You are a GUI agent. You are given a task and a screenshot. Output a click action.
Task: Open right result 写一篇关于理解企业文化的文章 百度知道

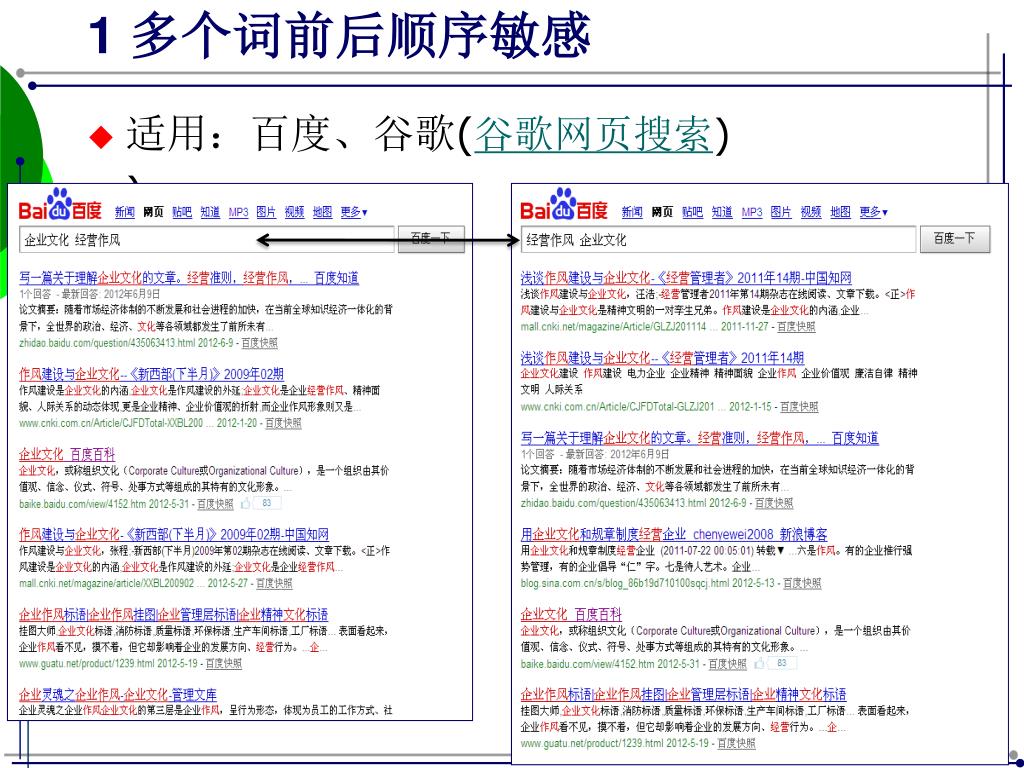(699, 438)
